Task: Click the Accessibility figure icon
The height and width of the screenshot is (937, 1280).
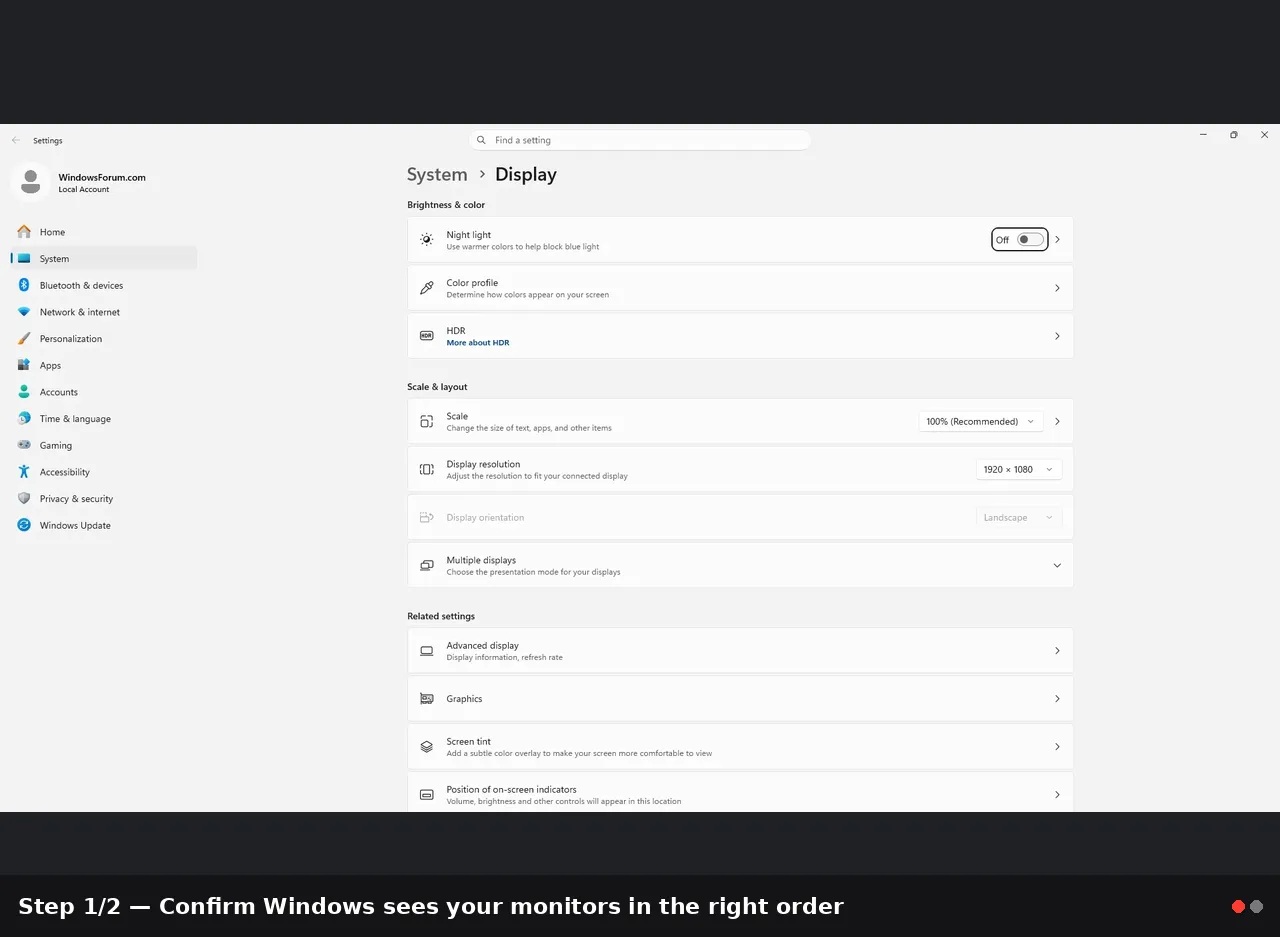Action: pos(24,472)
